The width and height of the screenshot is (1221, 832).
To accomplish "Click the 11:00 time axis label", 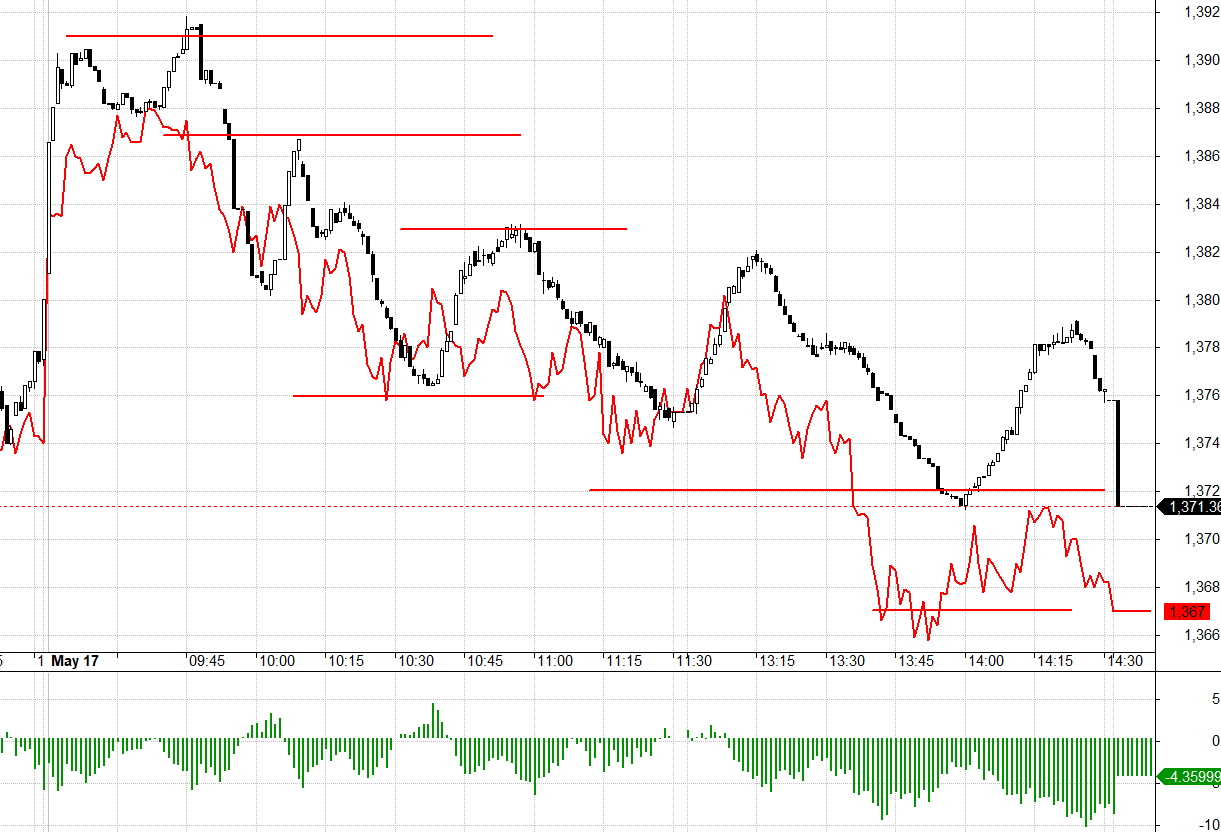I will 555,661.
